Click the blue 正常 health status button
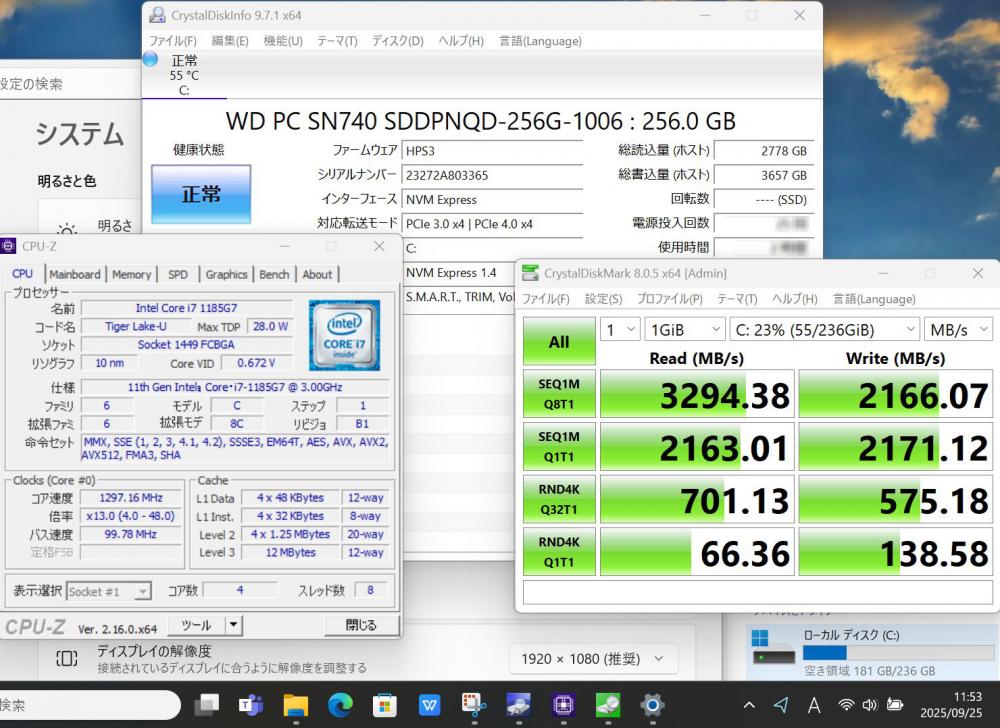The image size is (1000, 728). coord(201,194)
